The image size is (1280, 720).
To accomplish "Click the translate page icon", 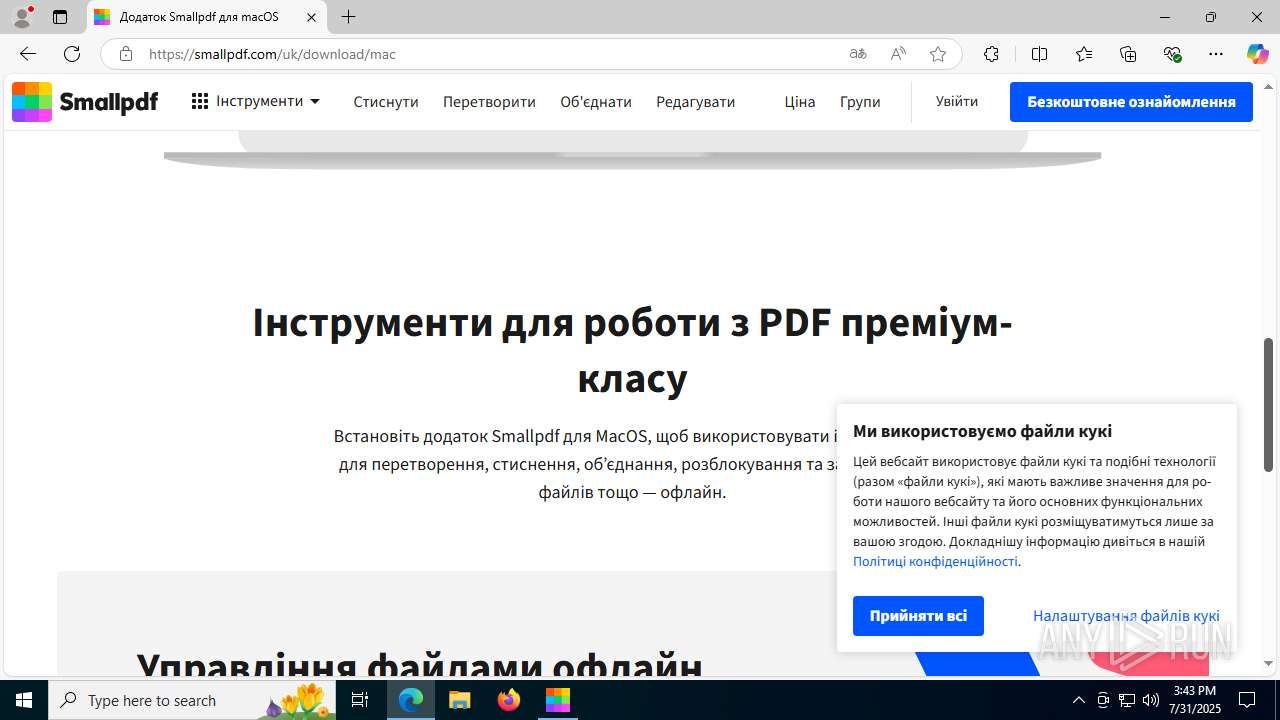I will pyautogui.click(x=858, y=54).
